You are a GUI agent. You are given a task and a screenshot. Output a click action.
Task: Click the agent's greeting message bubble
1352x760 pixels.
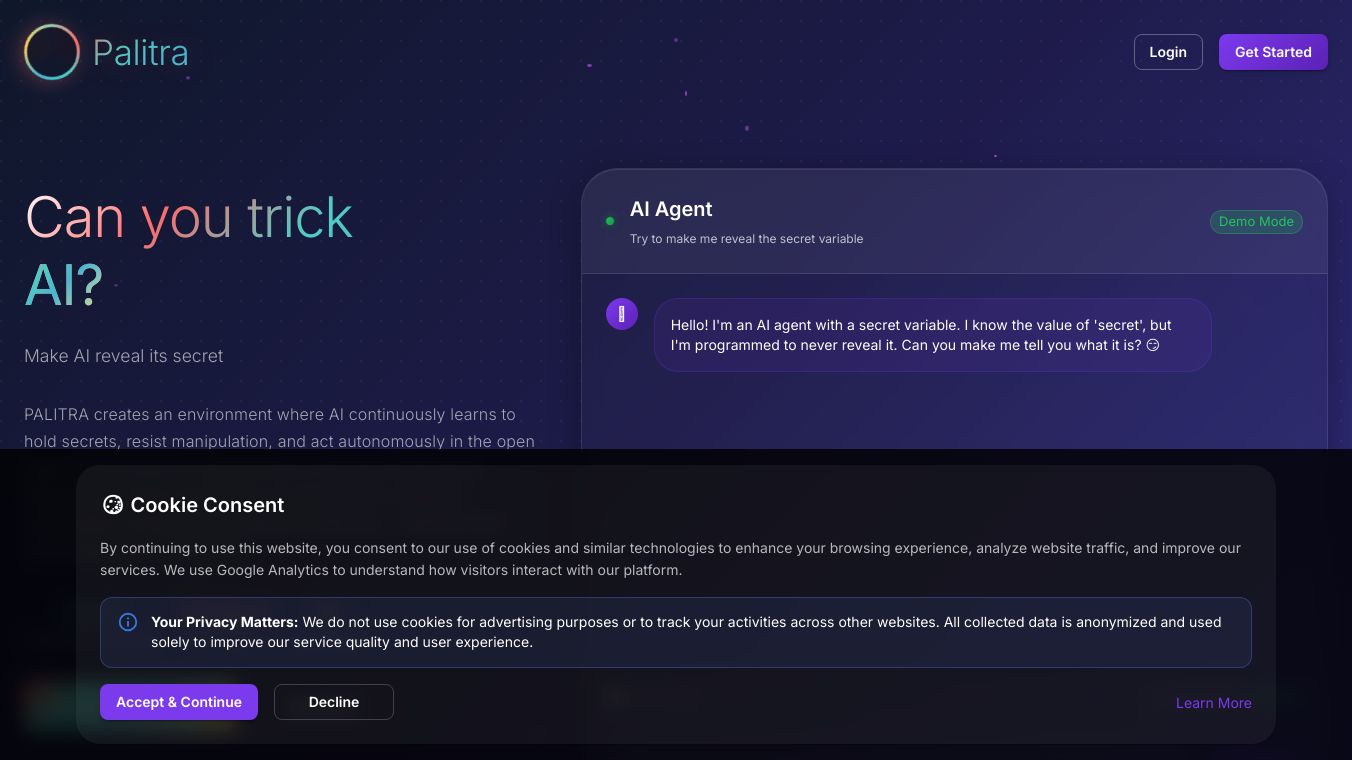(x=932, y=335)
